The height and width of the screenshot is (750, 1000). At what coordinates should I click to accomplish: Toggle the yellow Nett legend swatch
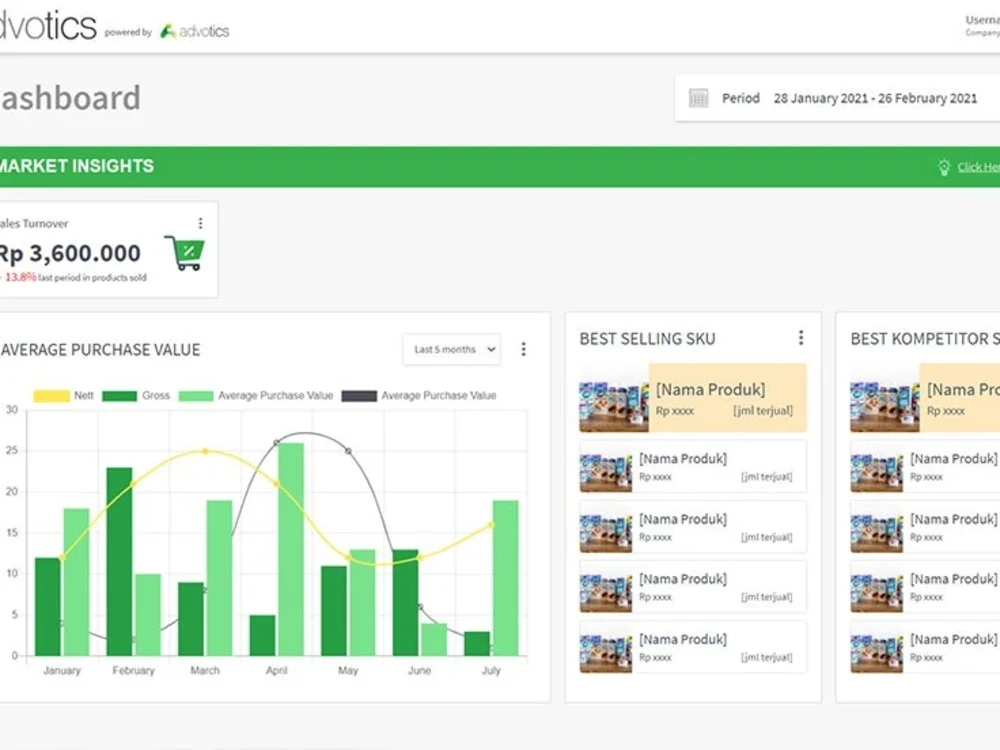[x=51, y=396]
